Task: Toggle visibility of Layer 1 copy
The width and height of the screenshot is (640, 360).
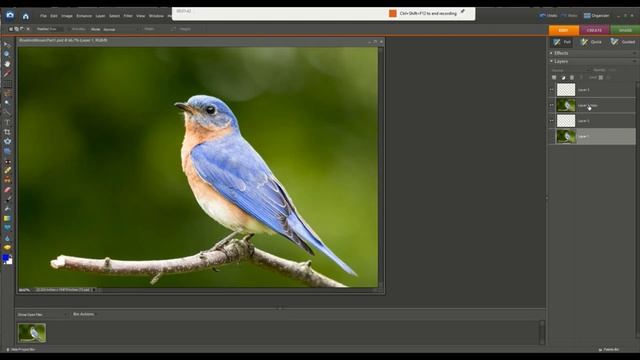Action: tap(552, 105)
